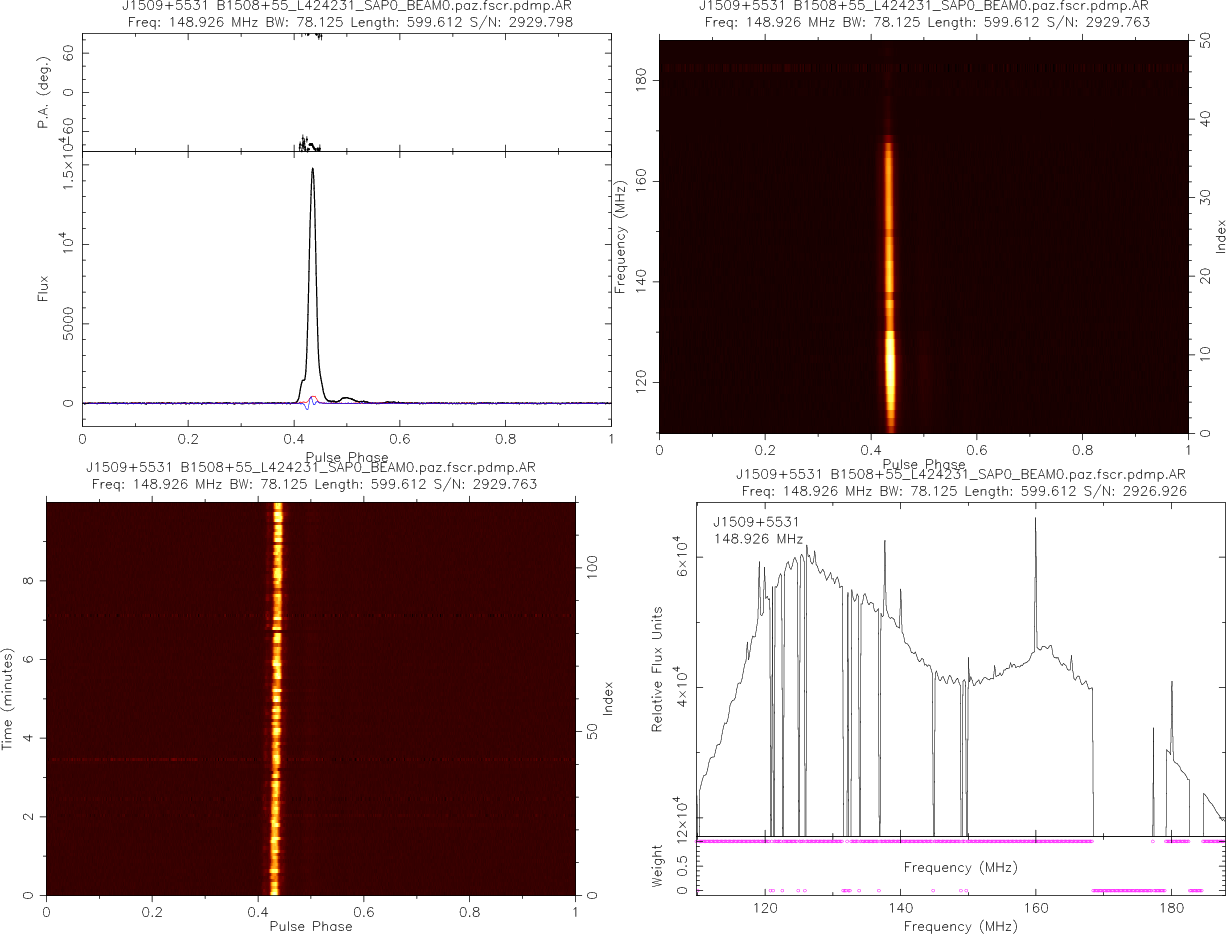Click the bright pulse stripe in time heatmap

click(x=277, y=700)
